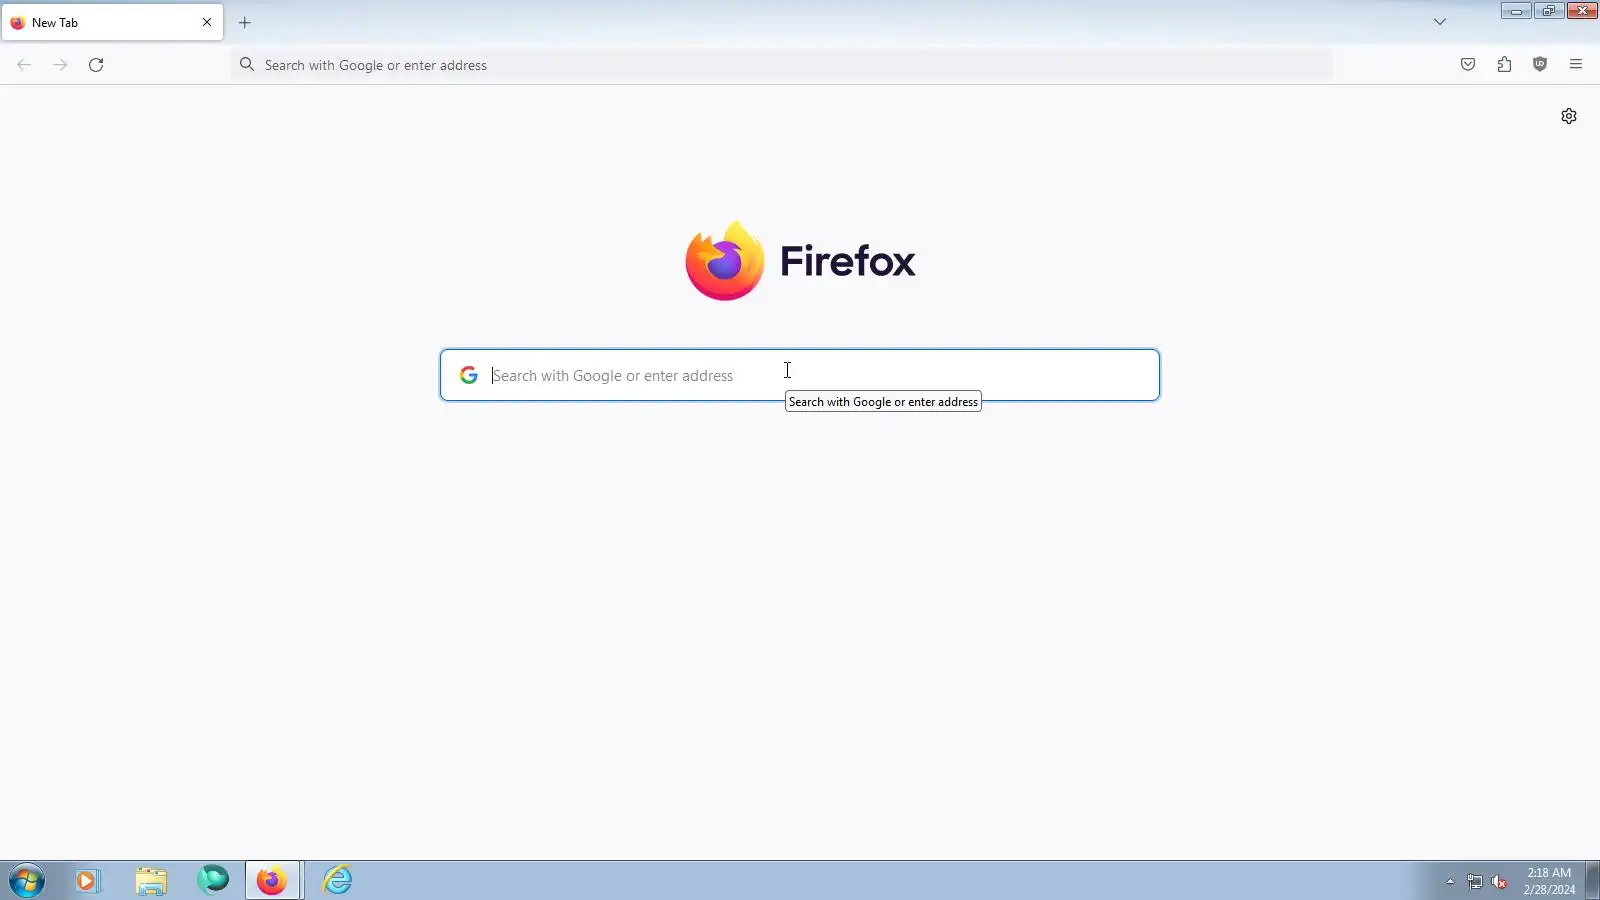Launch media player from taskbar
The image size is (1600, 900).
click(x=88, y=881)
